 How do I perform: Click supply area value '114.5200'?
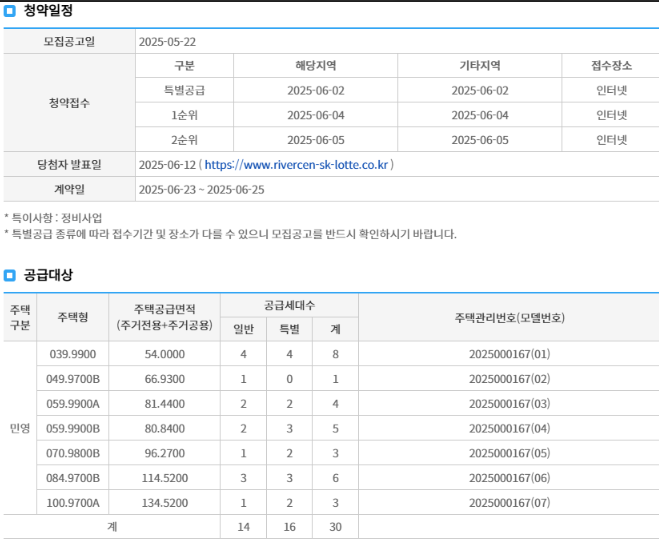[x=165, y=478]
